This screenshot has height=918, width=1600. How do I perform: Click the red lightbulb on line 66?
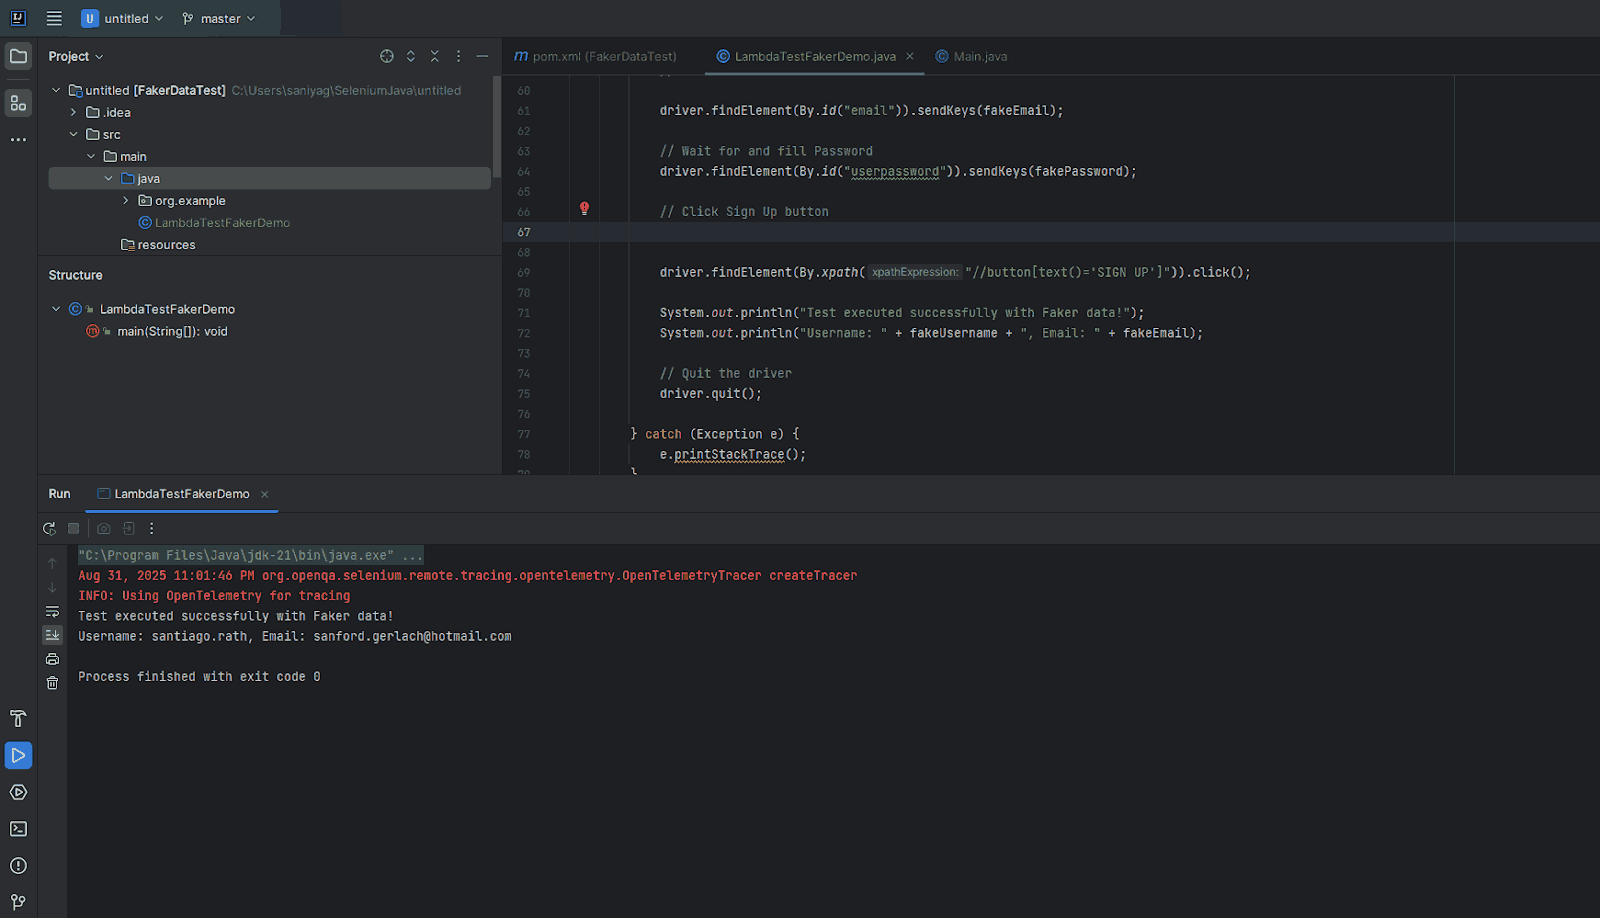pos(584,209)
